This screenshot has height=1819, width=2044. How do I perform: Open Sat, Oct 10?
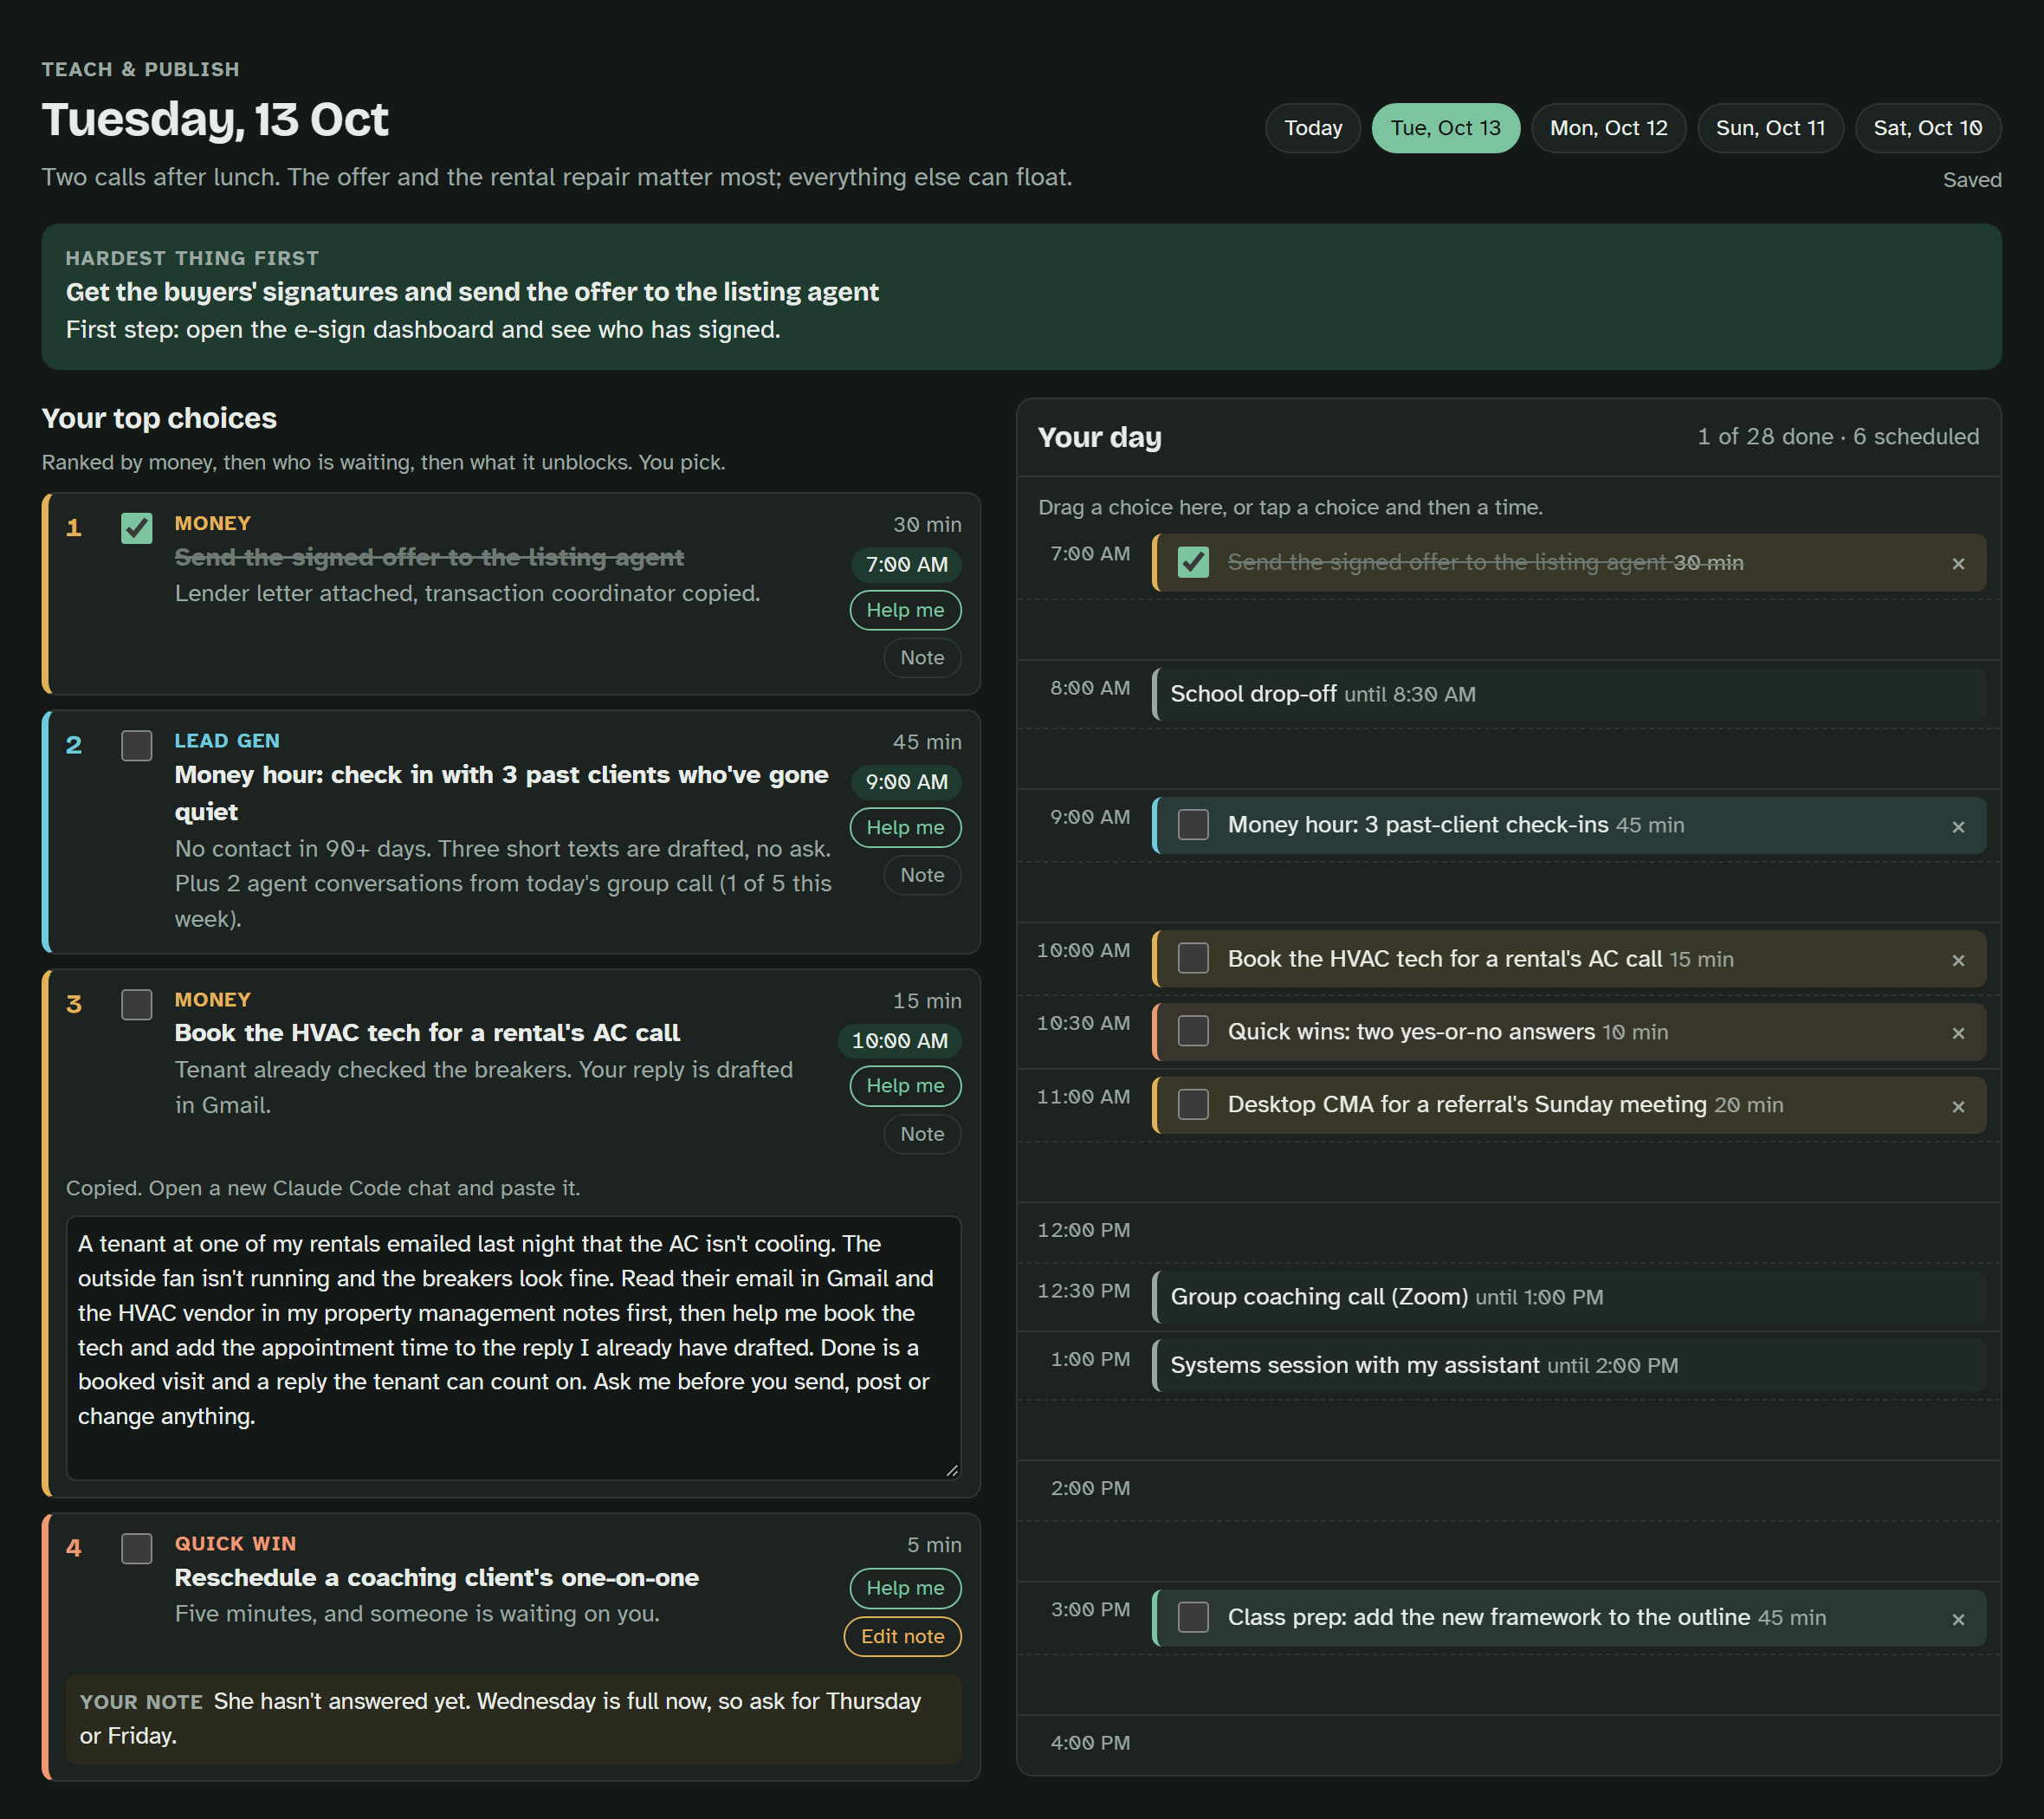pyautogui.click(x=1927, y=128)
